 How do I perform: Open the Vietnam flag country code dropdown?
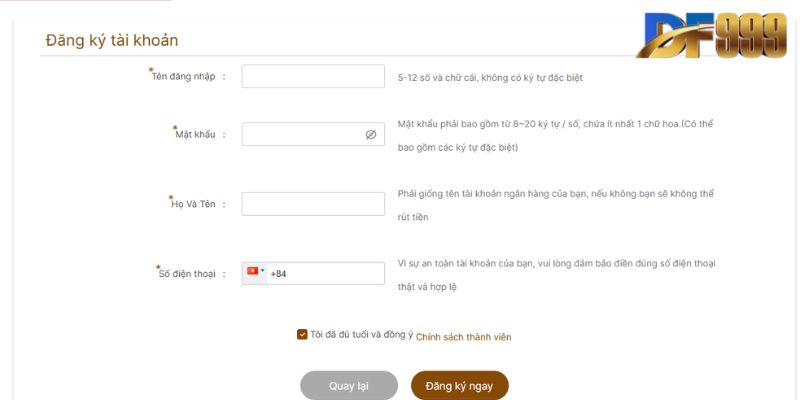click(255, 273)
